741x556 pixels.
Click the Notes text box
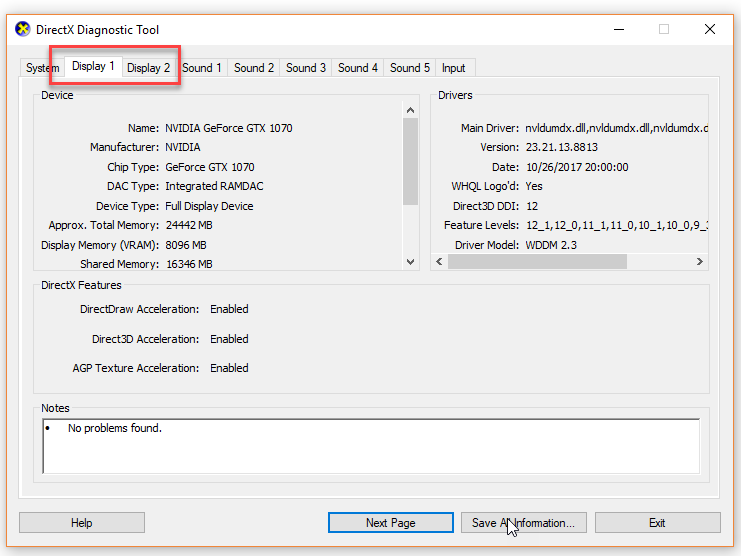coord(371,446)
